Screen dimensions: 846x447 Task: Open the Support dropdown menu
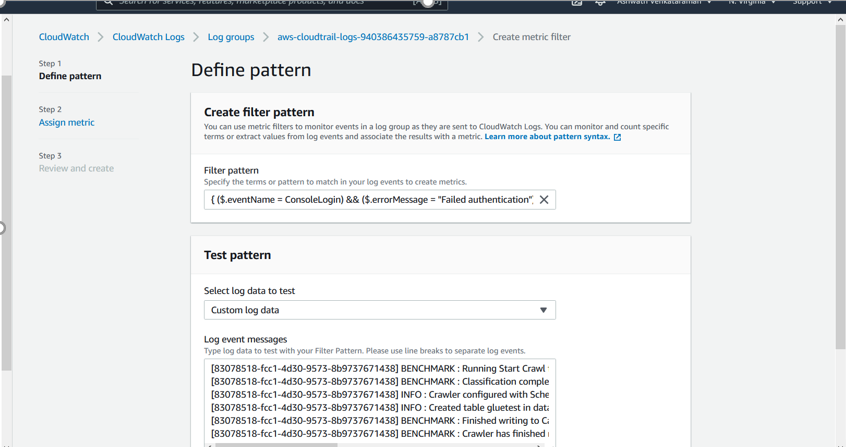[x=812, y=3]
